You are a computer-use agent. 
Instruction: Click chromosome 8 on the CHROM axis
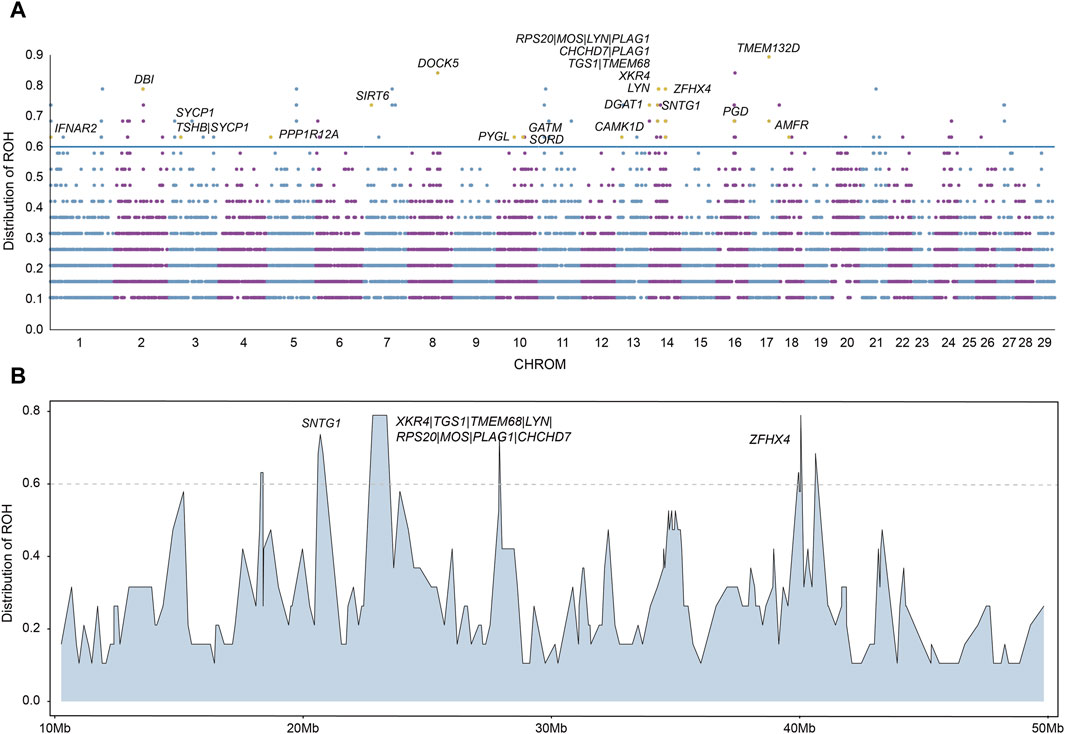(x=433, y=344)
